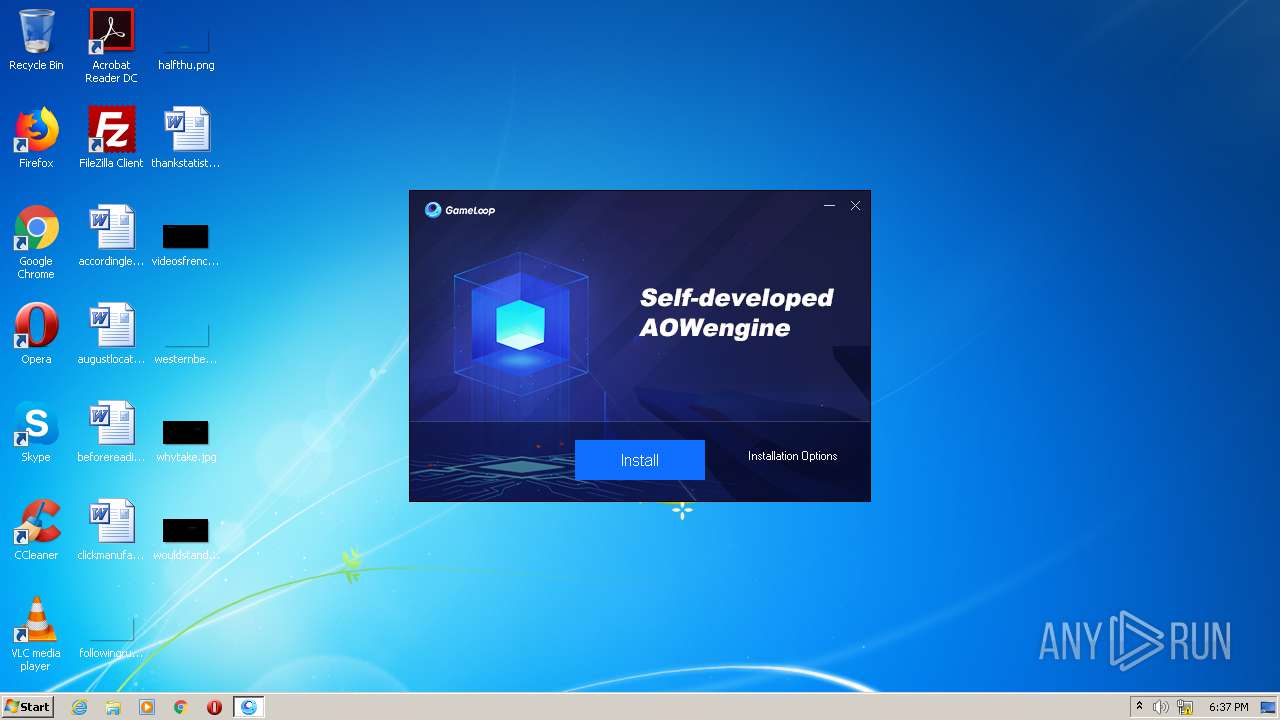
Task: Open Windows Explorer from taskbar
Action: (x=113, y=707)
